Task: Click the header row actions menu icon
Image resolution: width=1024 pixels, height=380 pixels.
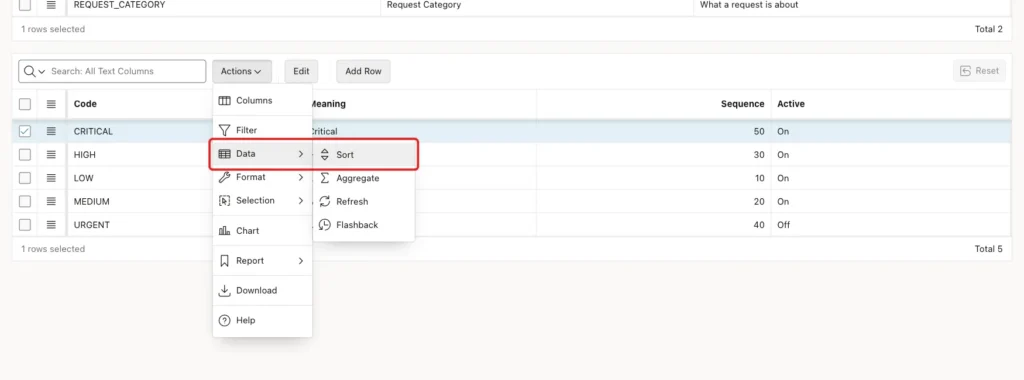Action: [51, 104]
